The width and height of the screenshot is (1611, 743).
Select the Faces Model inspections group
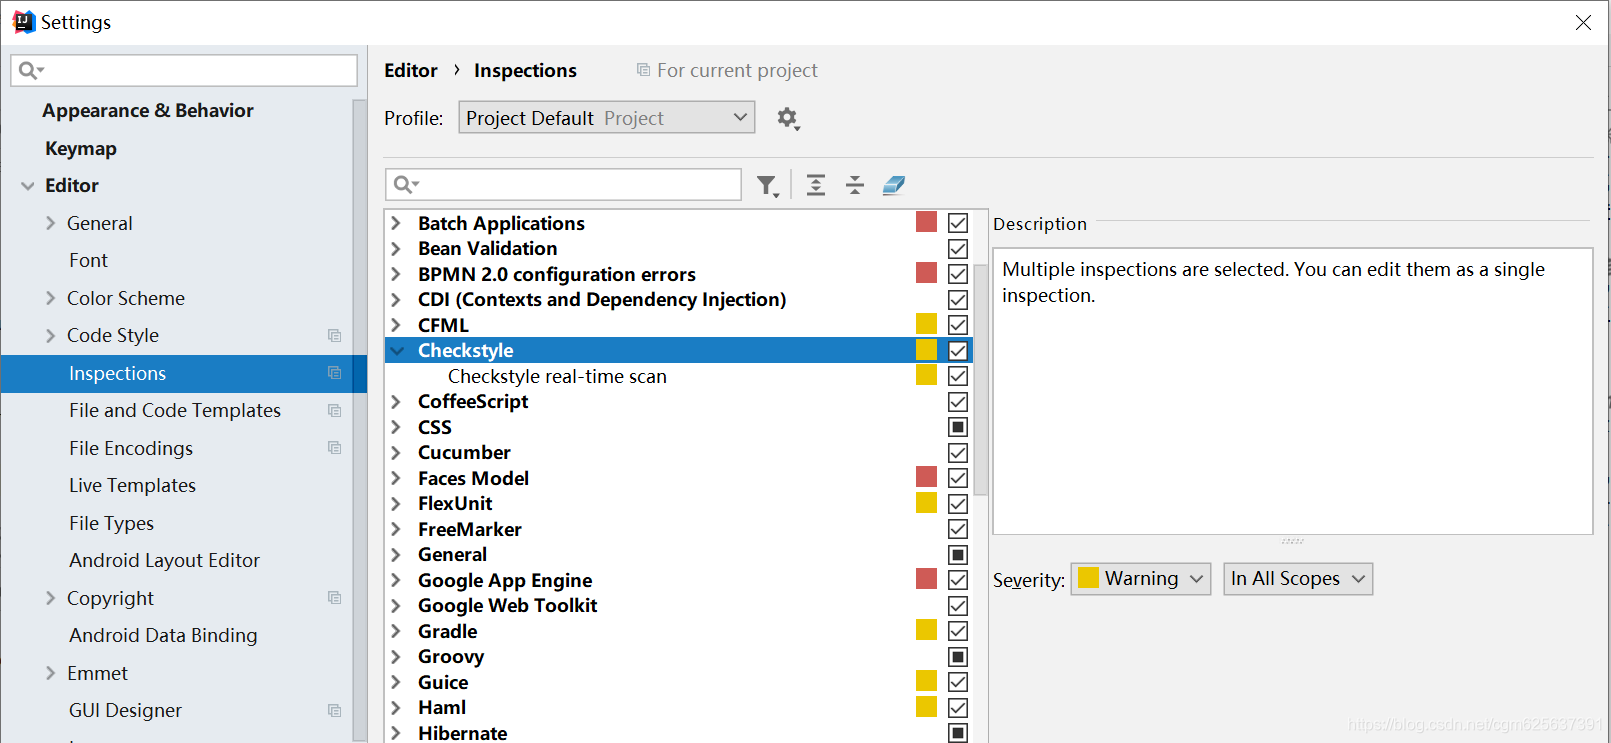473,478
